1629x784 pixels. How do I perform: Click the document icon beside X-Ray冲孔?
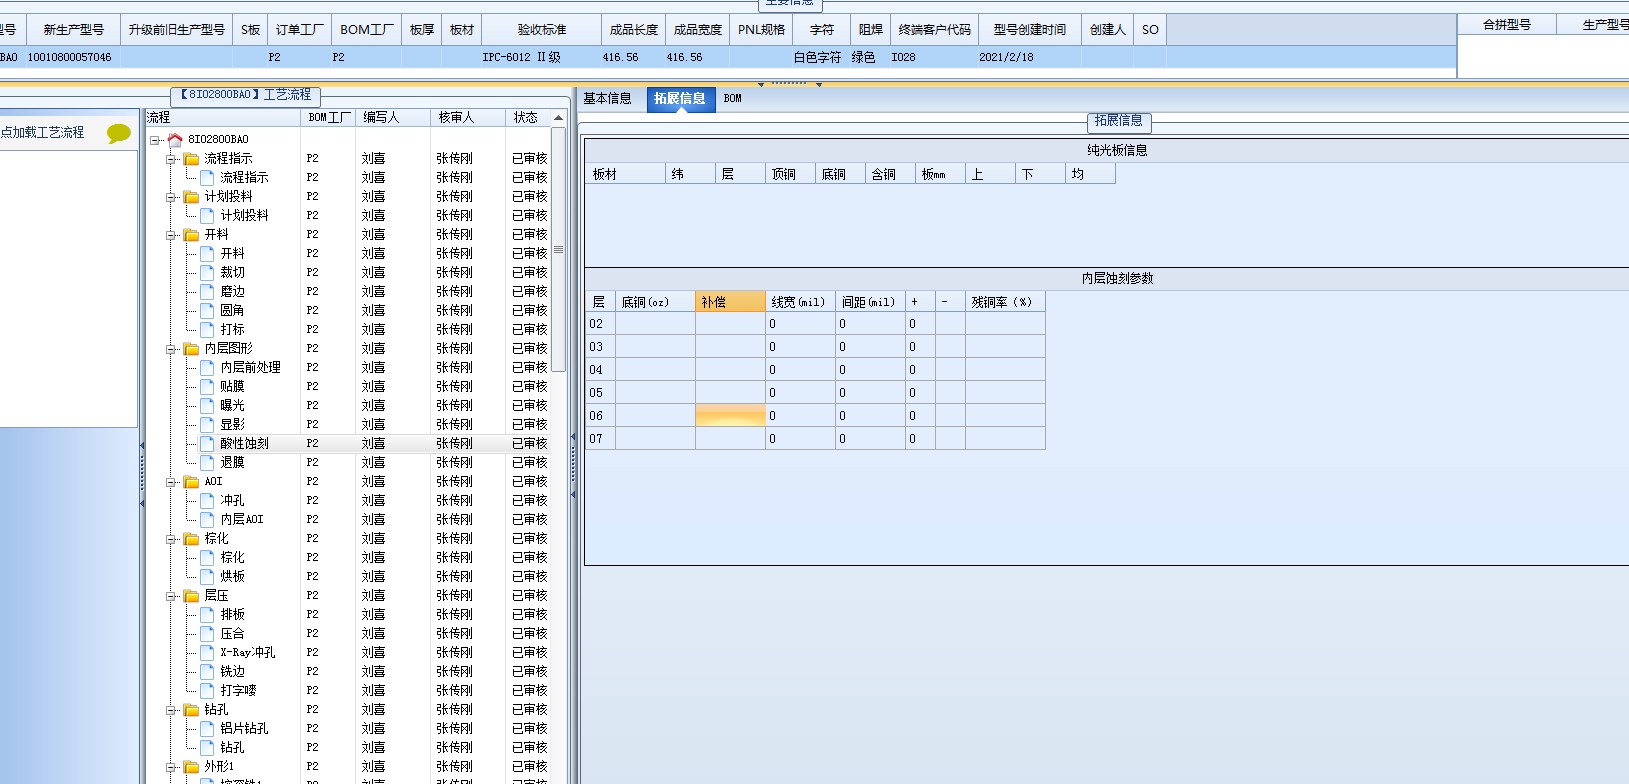pyautogui.click(x=208, y=653)
